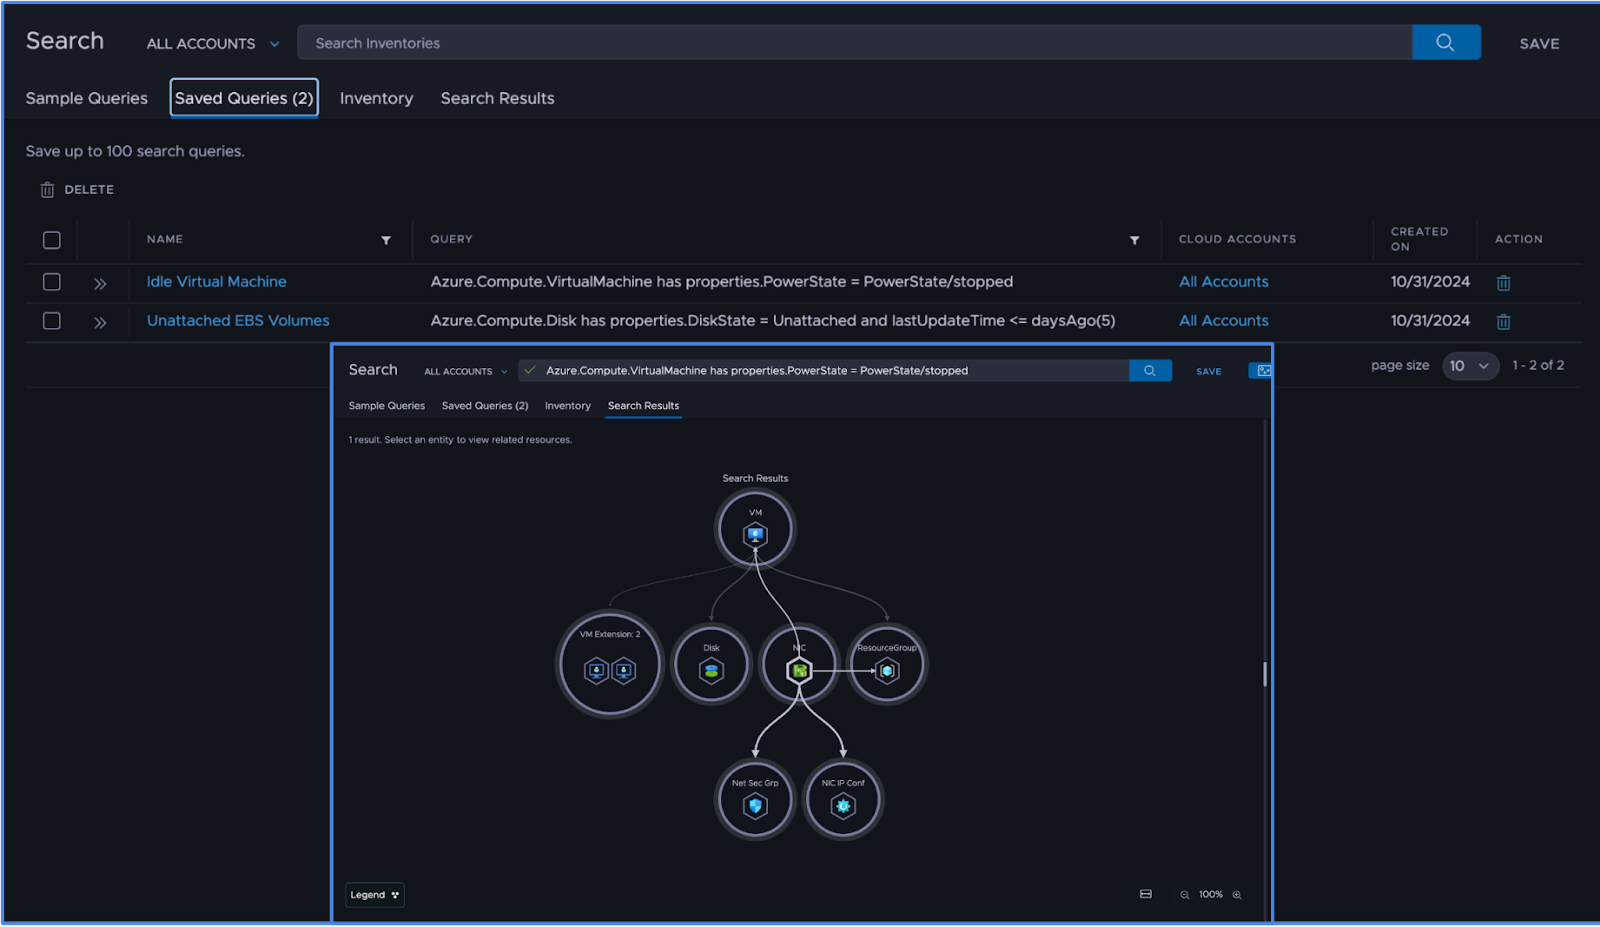Open the QUERY column filter
The image size is (1600, 927).
[x=1134, y=240]
